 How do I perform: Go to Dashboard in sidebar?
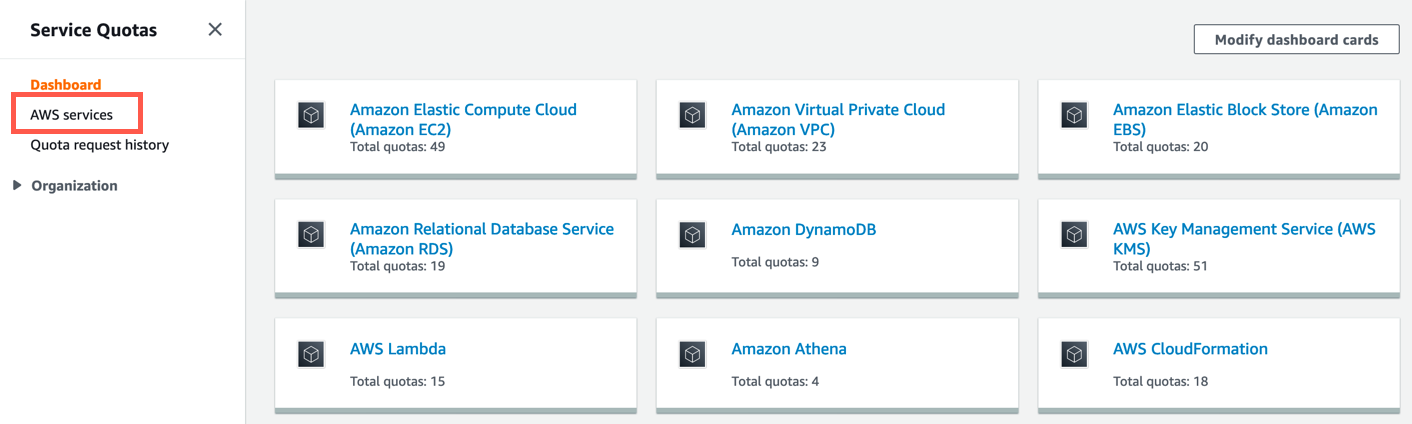coord(65,85)
